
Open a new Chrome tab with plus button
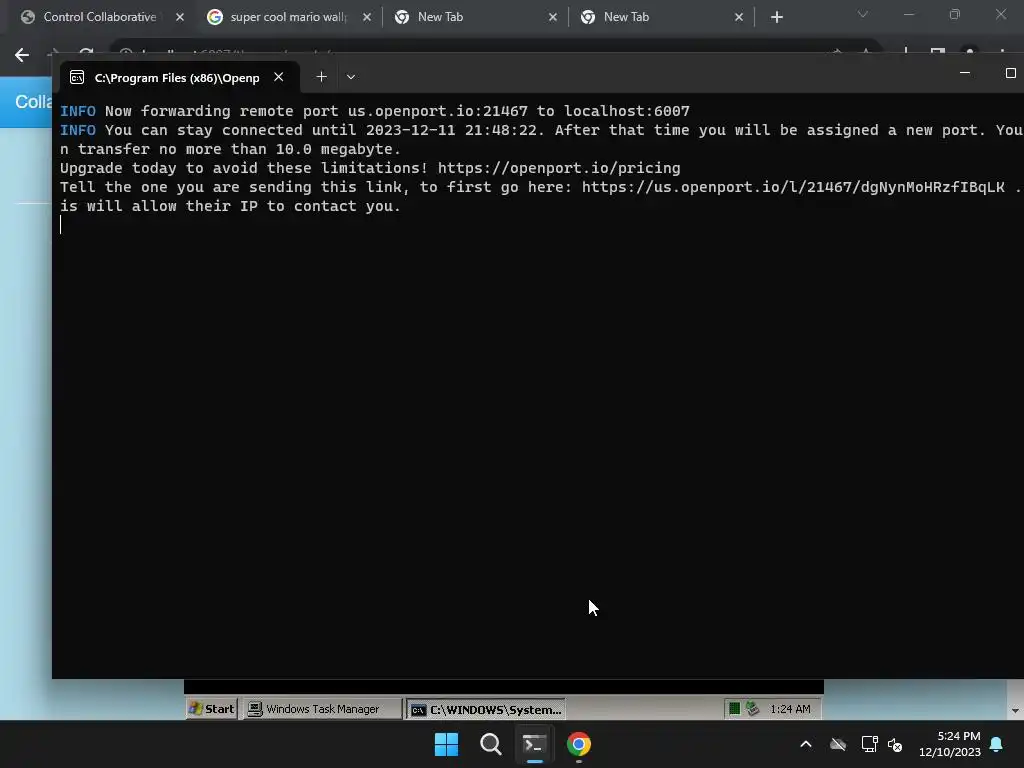click(776, 17)
